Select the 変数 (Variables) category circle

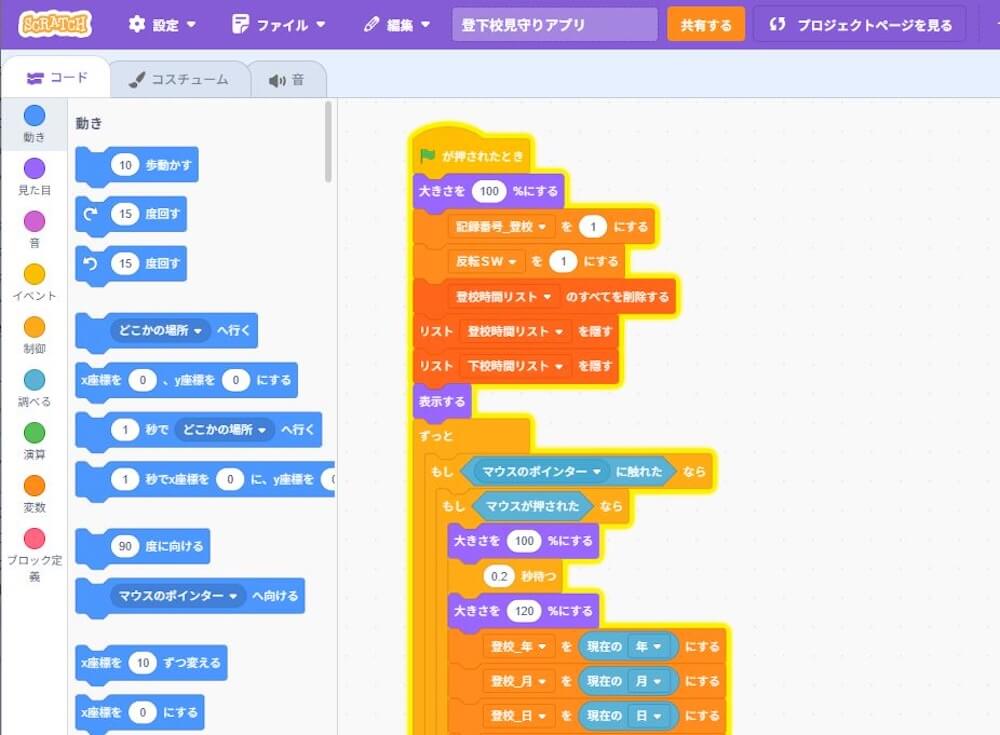click(34, 486)
